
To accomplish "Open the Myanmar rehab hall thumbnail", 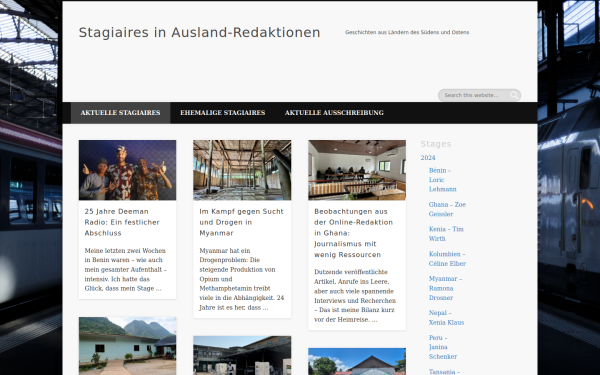I will click(242, 170).
